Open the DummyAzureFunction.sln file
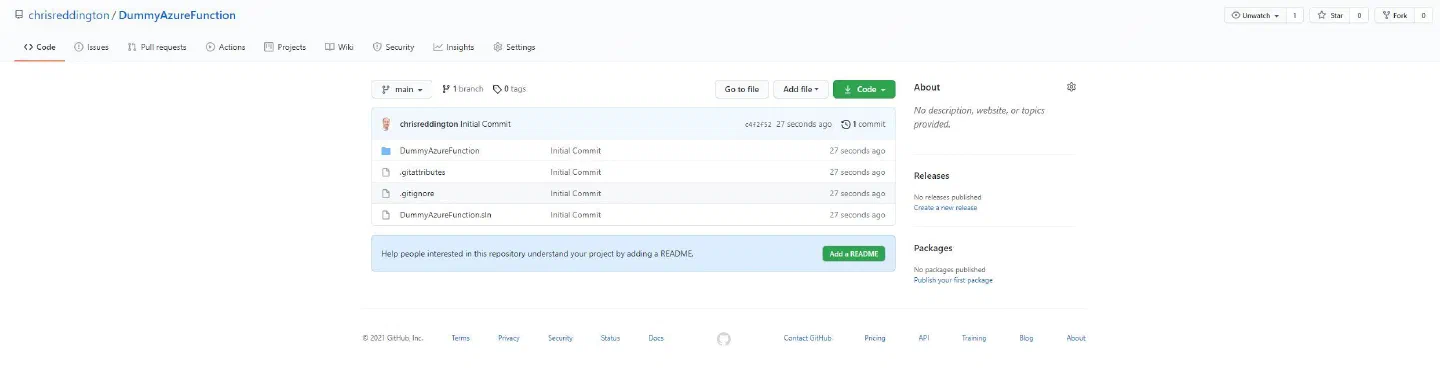This screenshot has width=1440, height=382. 445,215
